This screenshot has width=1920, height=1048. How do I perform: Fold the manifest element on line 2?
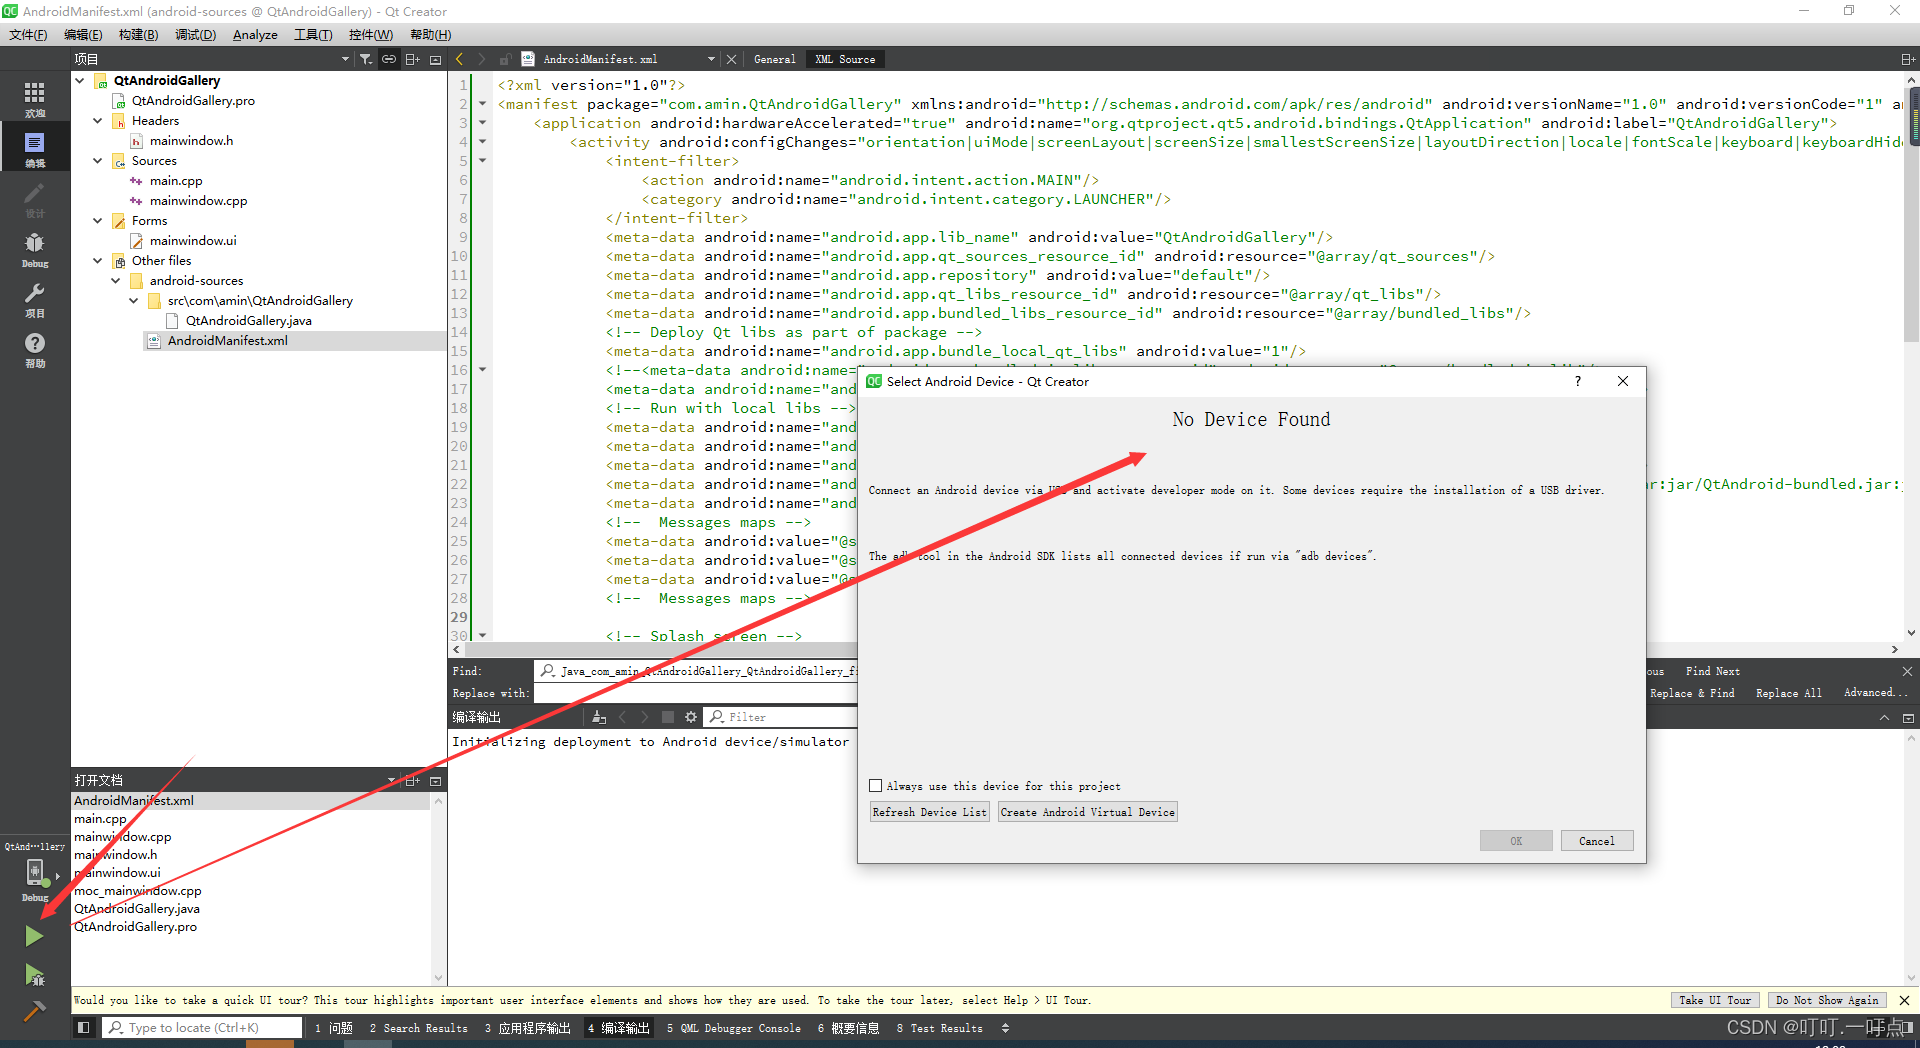(483, 104)
